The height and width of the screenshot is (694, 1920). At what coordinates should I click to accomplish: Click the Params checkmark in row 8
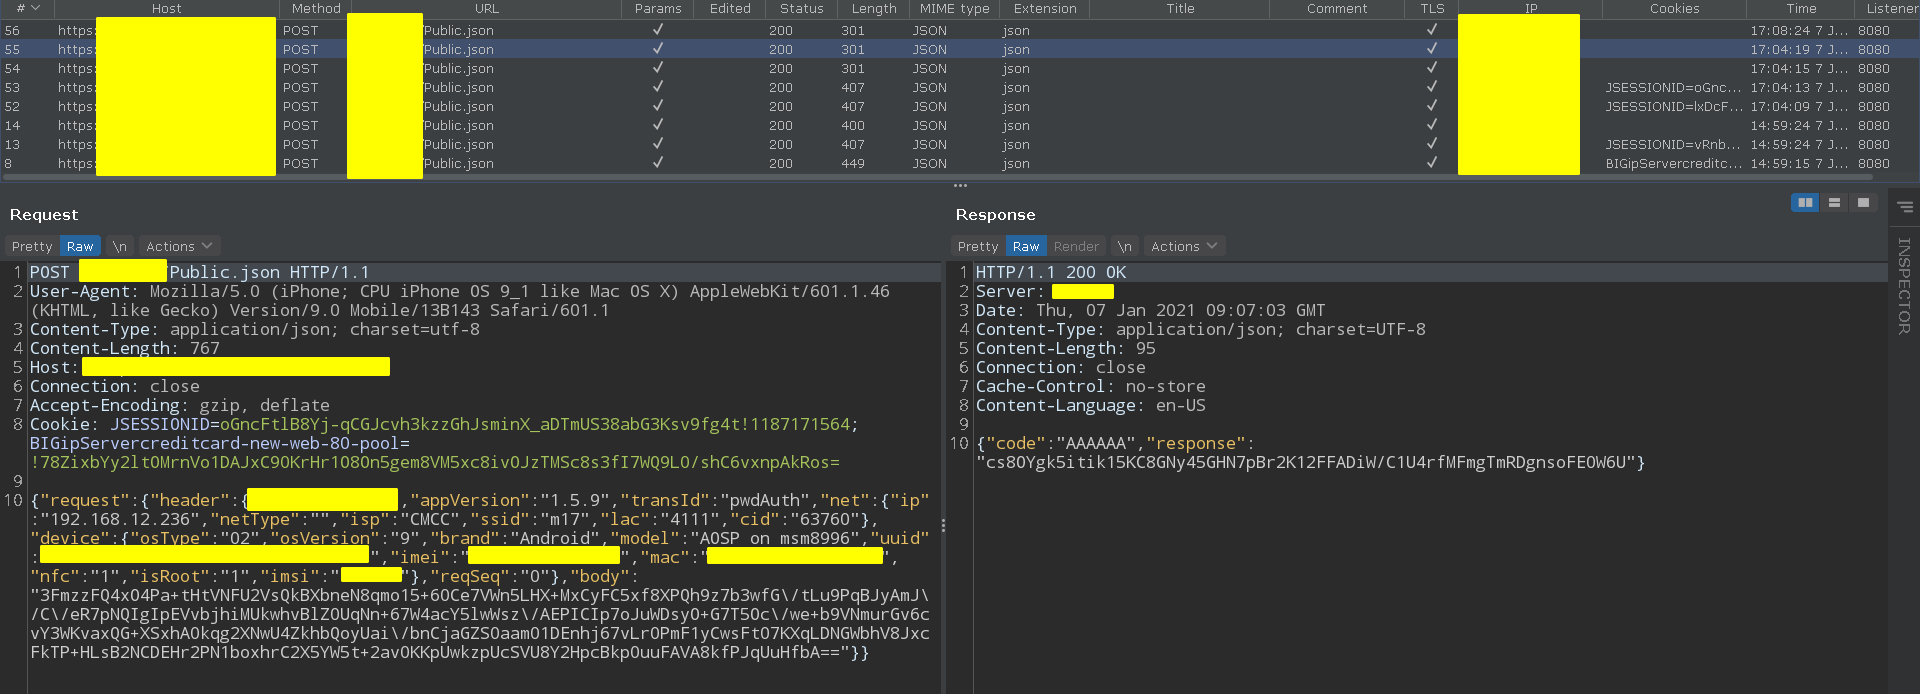pyautogui.click(x=658, y=163)
